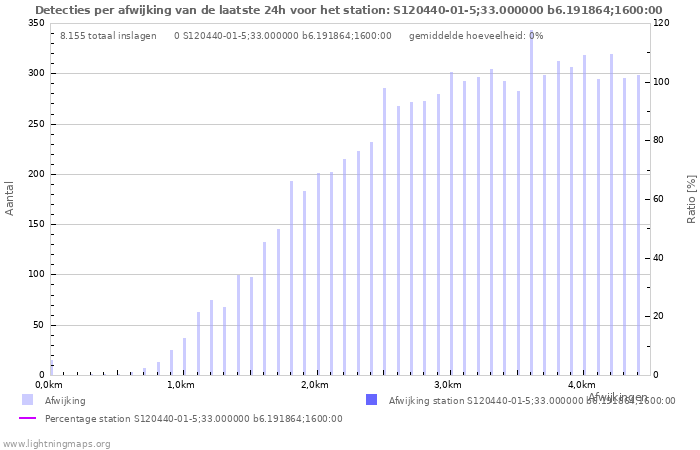Click the 'Ratio [%]' right axis label
700x450 pixels.
[x=691, y=199]
